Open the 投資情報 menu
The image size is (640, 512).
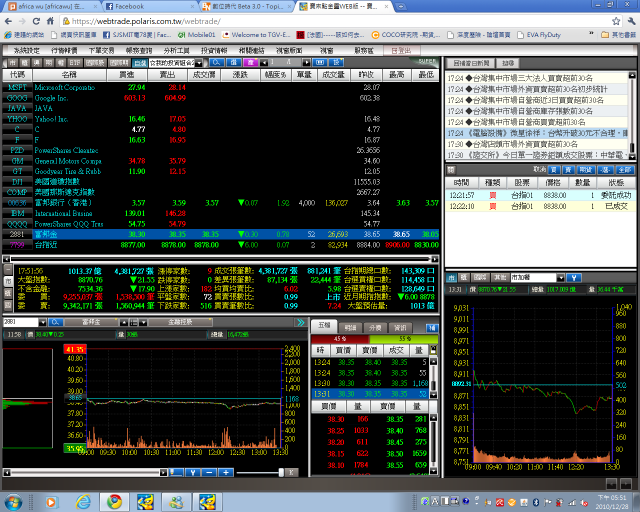[x=214, y=51]
